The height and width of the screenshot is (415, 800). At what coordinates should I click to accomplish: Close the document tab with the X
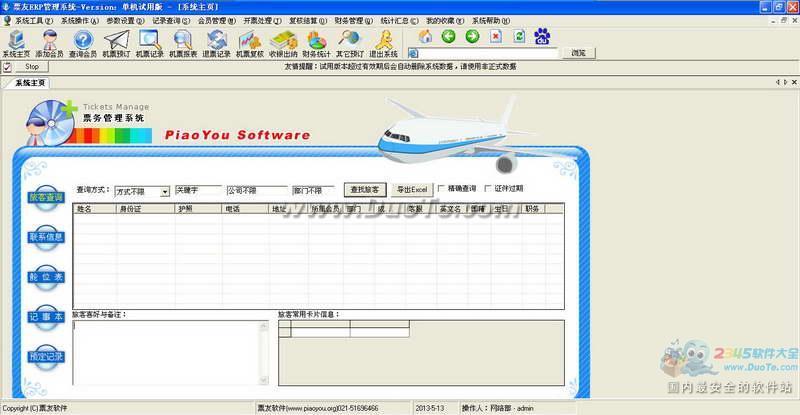[x=794, y=82]
